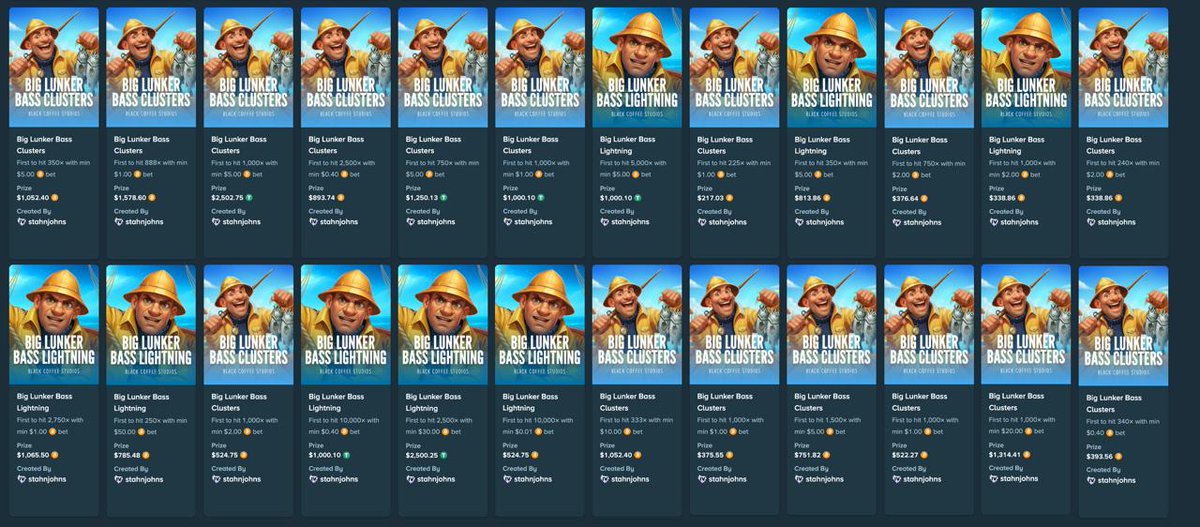Click the Bitcoin icon beside the $1,578.60 prize
Viewport: 1200px width, 527px height.
point(152,197)
